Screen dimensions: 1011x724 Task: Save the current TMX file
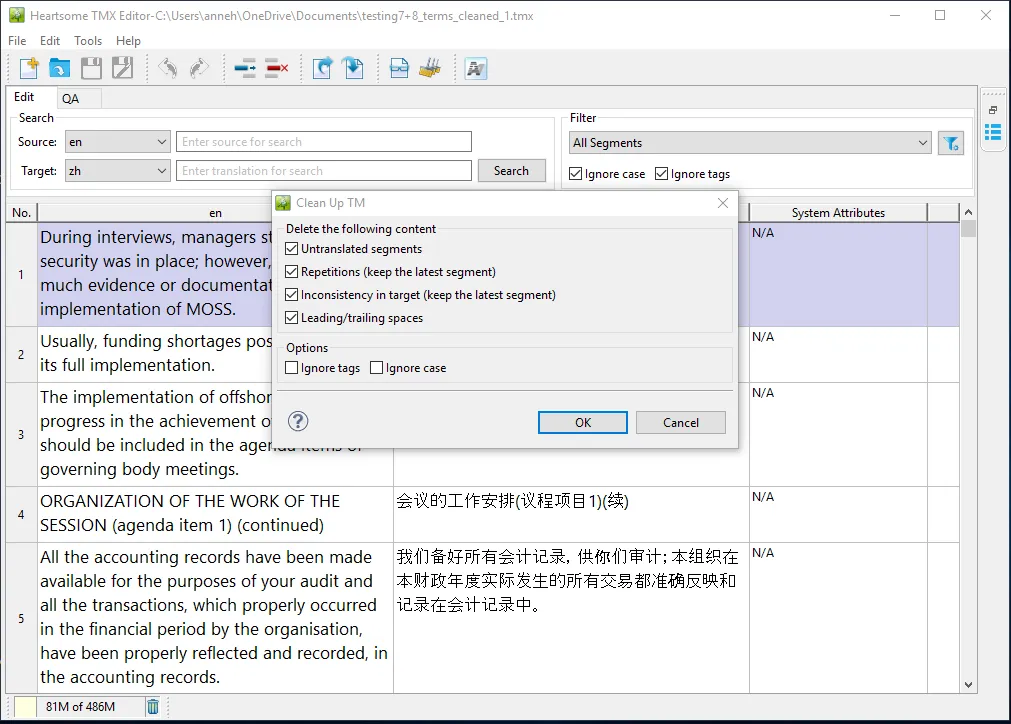click(x=91, y=67)
